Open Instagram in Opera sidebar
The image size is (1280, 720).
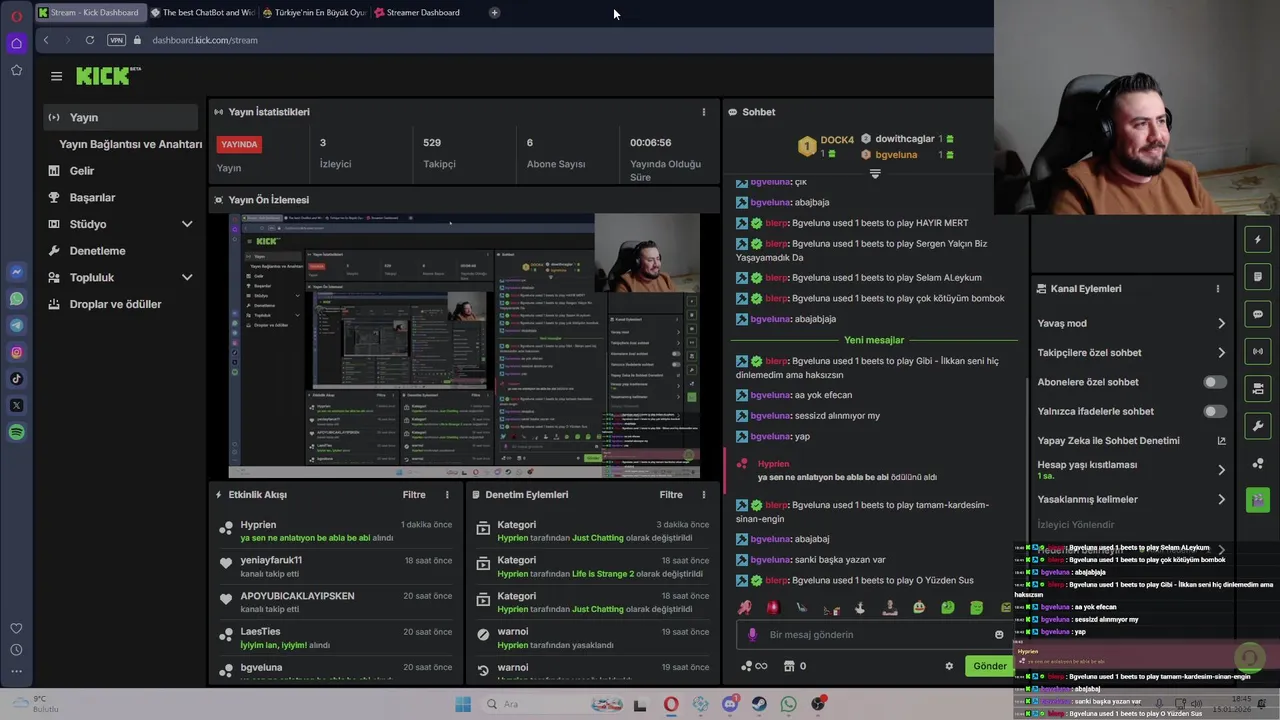coord(16,352)
